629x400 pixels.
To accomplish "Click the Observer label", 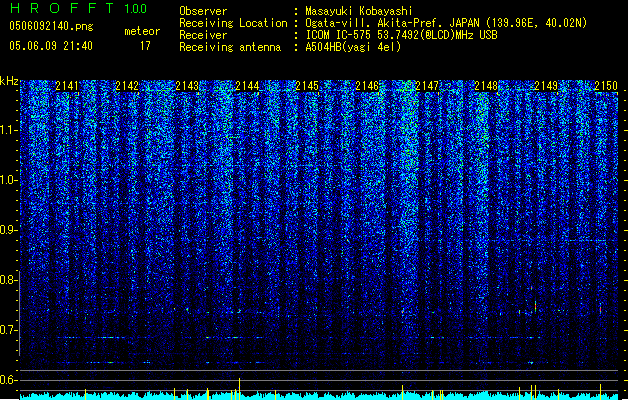I will pyautogui.click(x=203, y=11).
